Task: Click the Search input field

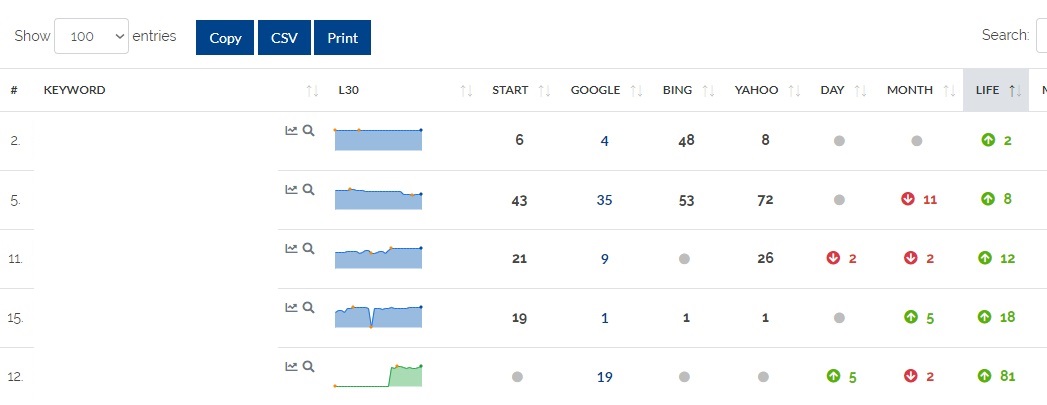Action: click(x=1041, y=36)
